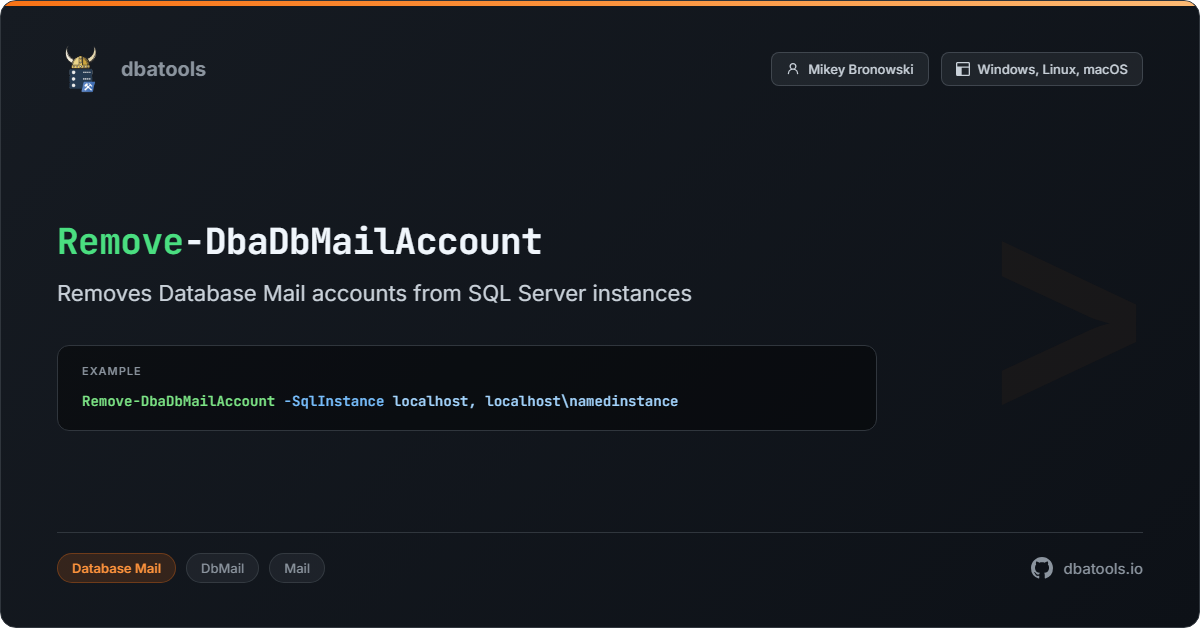Click the person icon beside Mikey Bronowski
The height and width of the screenshot is (628, 1200).
tap(793, 69)
